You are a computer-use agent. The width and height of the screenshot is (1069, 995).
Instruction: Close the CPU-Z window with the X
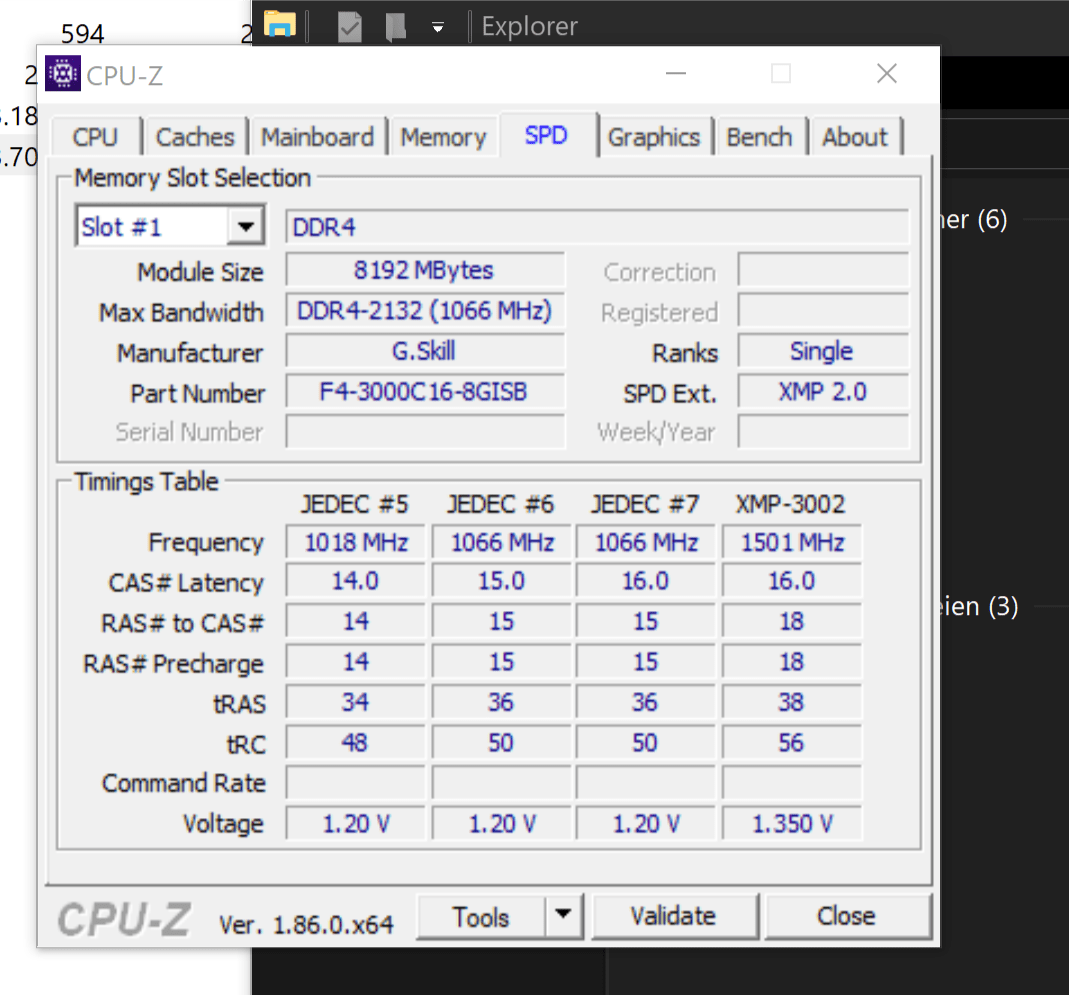886,73
